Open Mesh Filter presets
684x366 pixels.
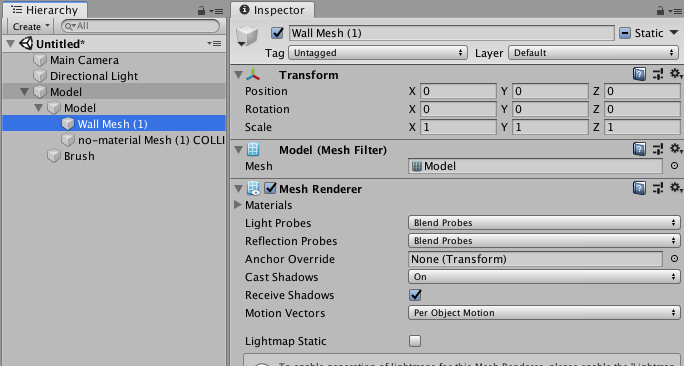[x=658, y=150]
